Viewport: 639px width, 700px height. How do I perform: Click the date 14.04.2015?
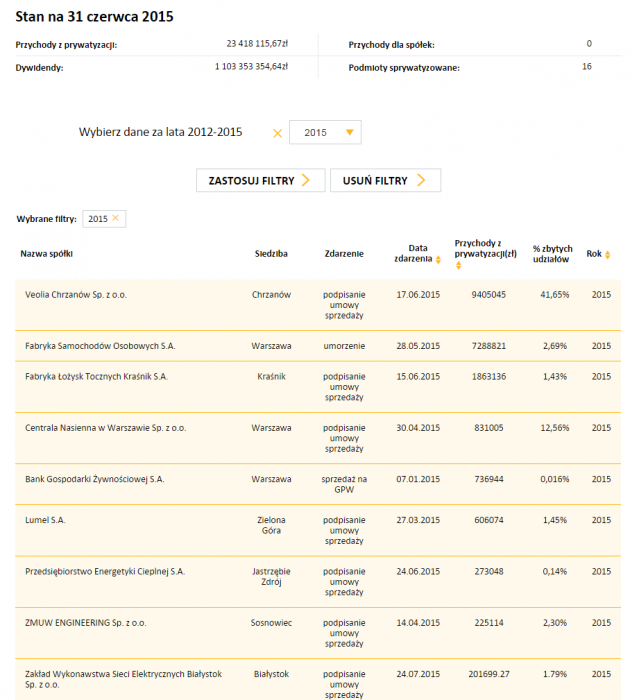(418, 623)
